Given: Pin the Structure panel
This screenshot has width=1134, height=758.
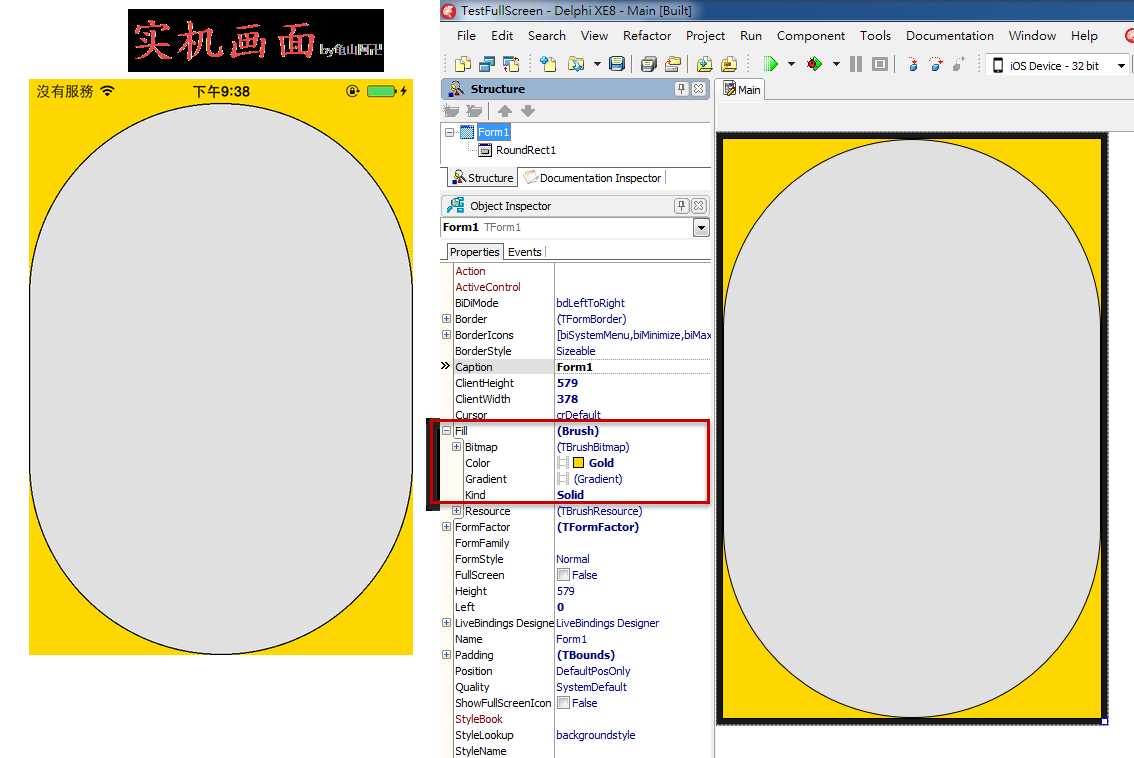Looking at the screenshot, I should 681,88.
